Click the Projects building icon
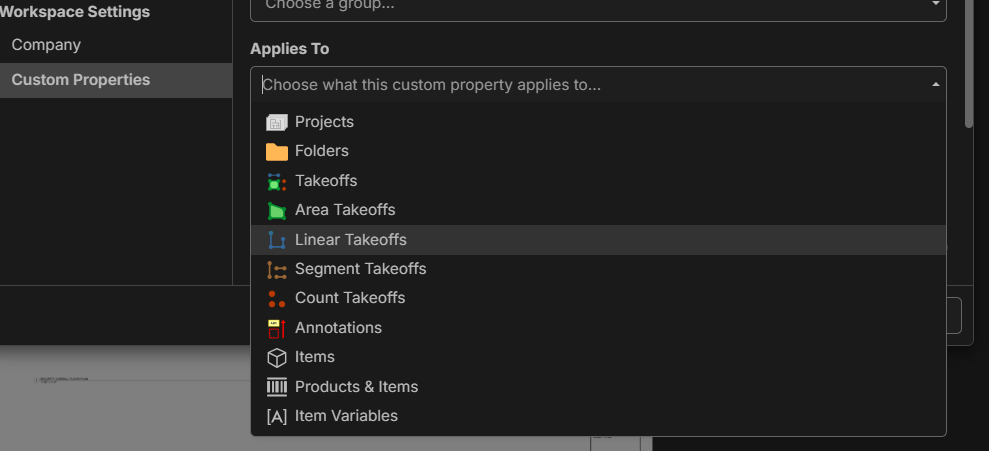 pos(277,122)
